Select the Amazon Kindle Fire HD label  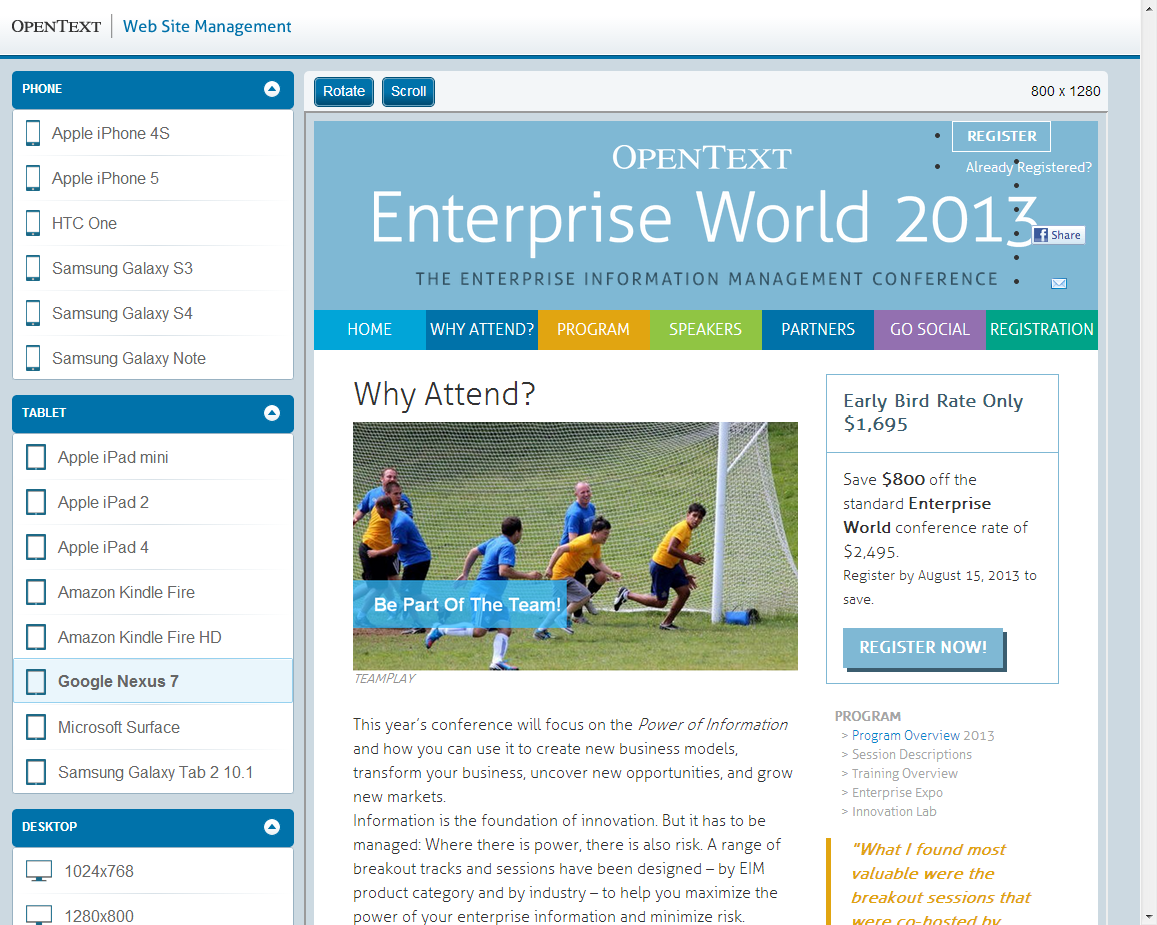coord(139,637)
